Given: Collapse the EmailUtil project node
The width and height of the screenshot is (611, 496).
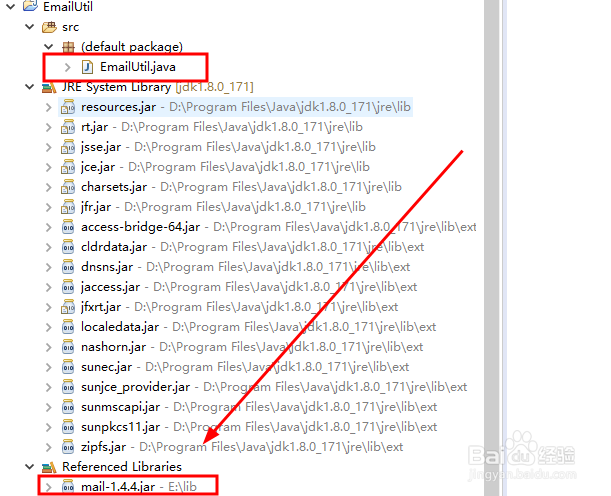Looking at the screenshot, I should (x=11, y=7).
